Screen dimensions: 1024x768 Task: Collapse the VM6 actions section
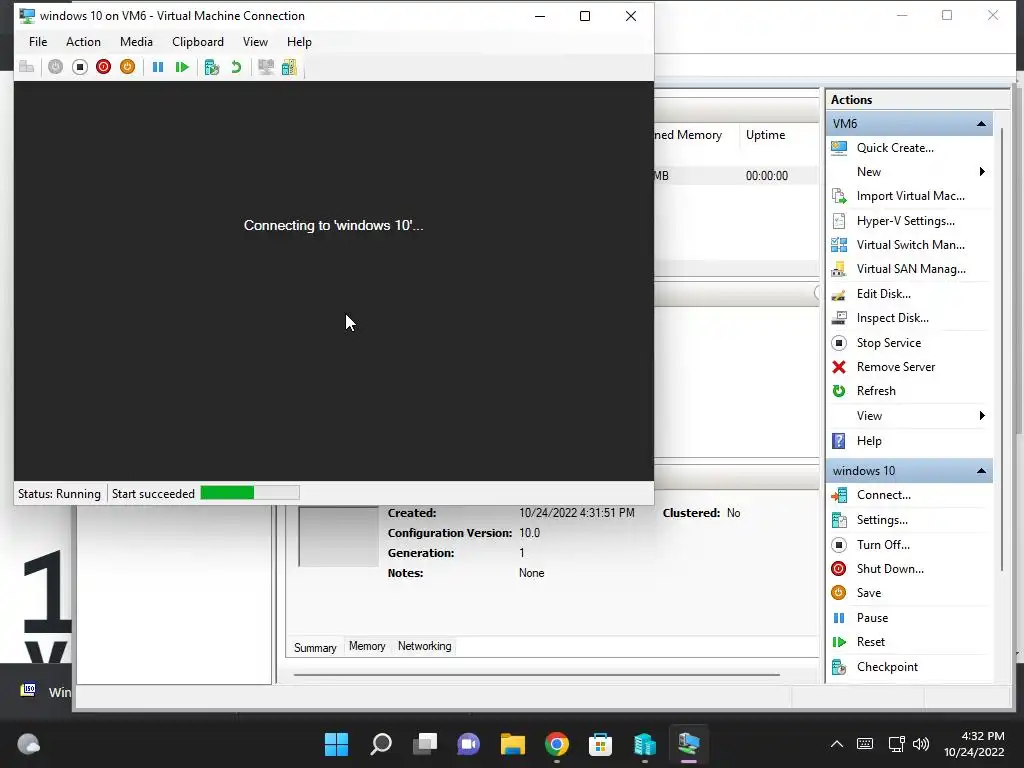981,123
